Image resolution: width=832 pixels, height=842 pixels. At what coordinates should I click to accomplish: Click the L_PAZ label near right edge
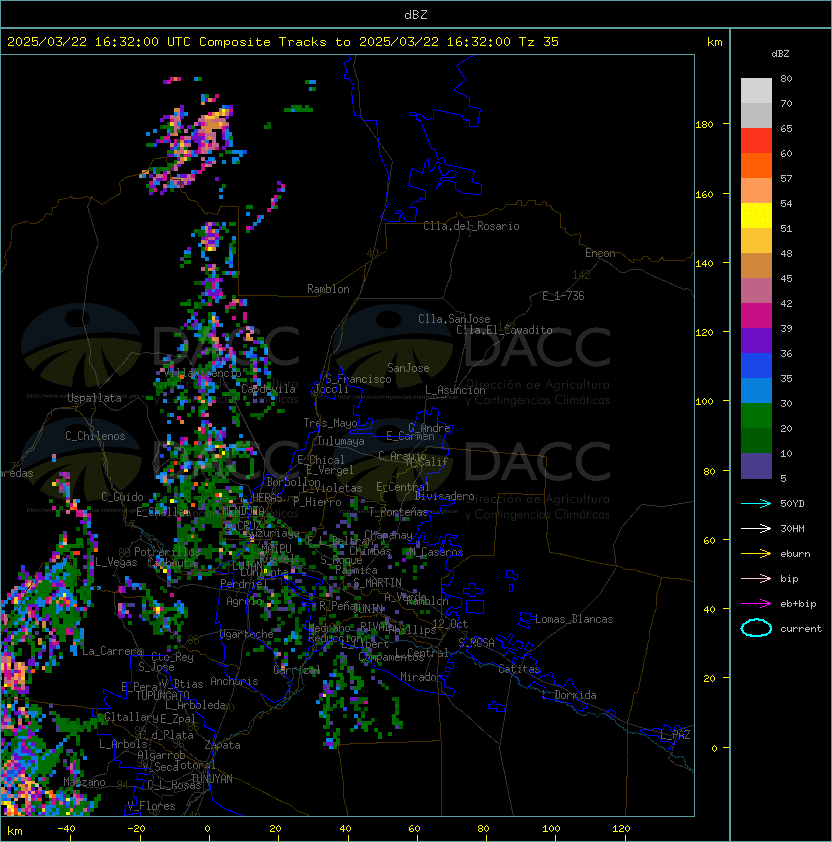pyautogui.click(x=675, y=735)
